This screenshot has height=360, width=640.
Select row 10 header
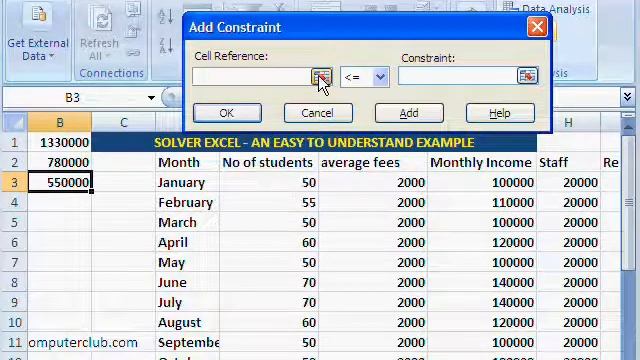click(x=15, y=322)
